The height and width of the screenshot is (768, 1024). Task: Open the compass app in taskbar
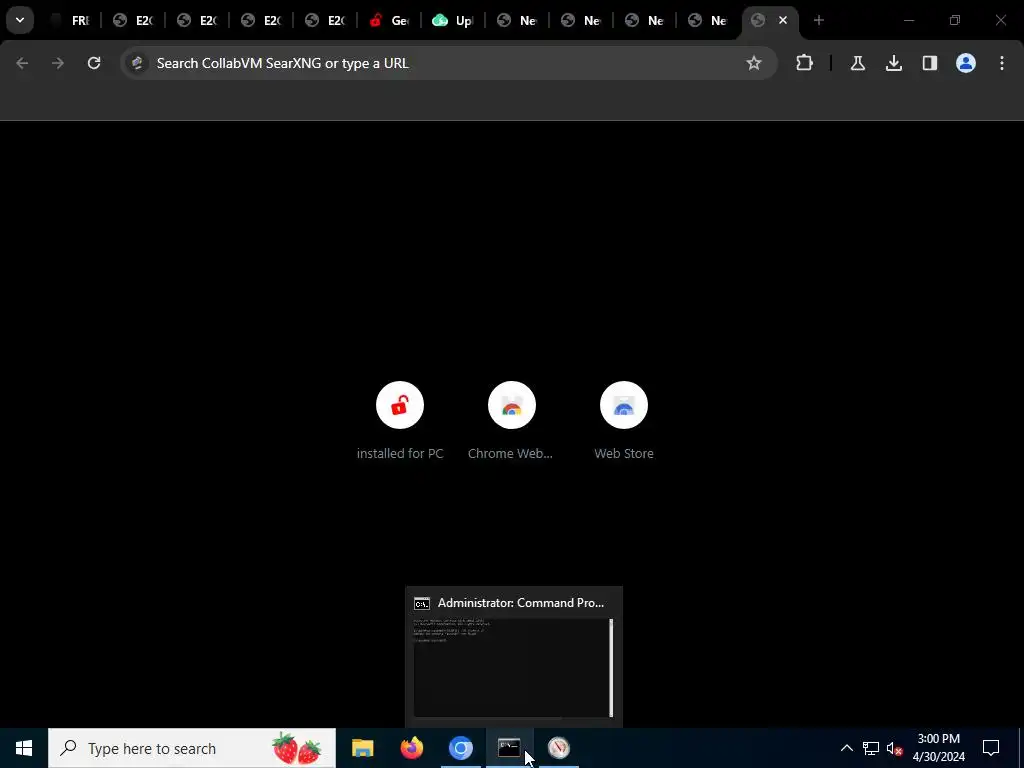[x=558, y=748]
